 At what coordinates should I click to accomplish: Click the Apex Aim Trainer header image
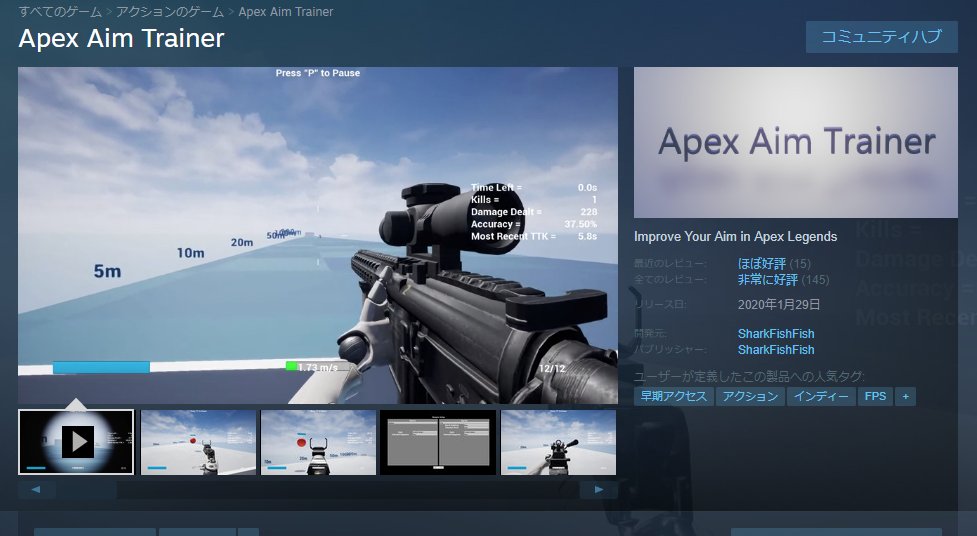[x=796, y=142]
